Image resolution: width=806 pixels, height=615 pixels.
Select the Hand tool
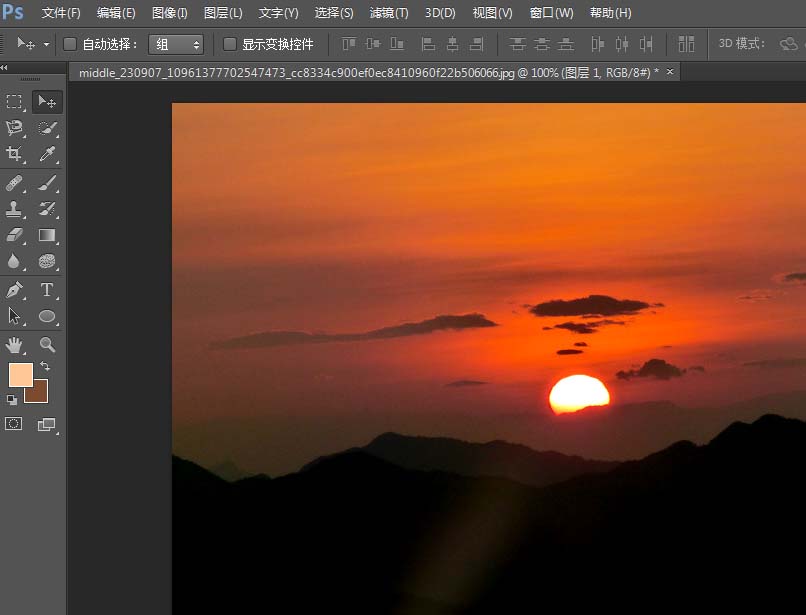[15, 345]
